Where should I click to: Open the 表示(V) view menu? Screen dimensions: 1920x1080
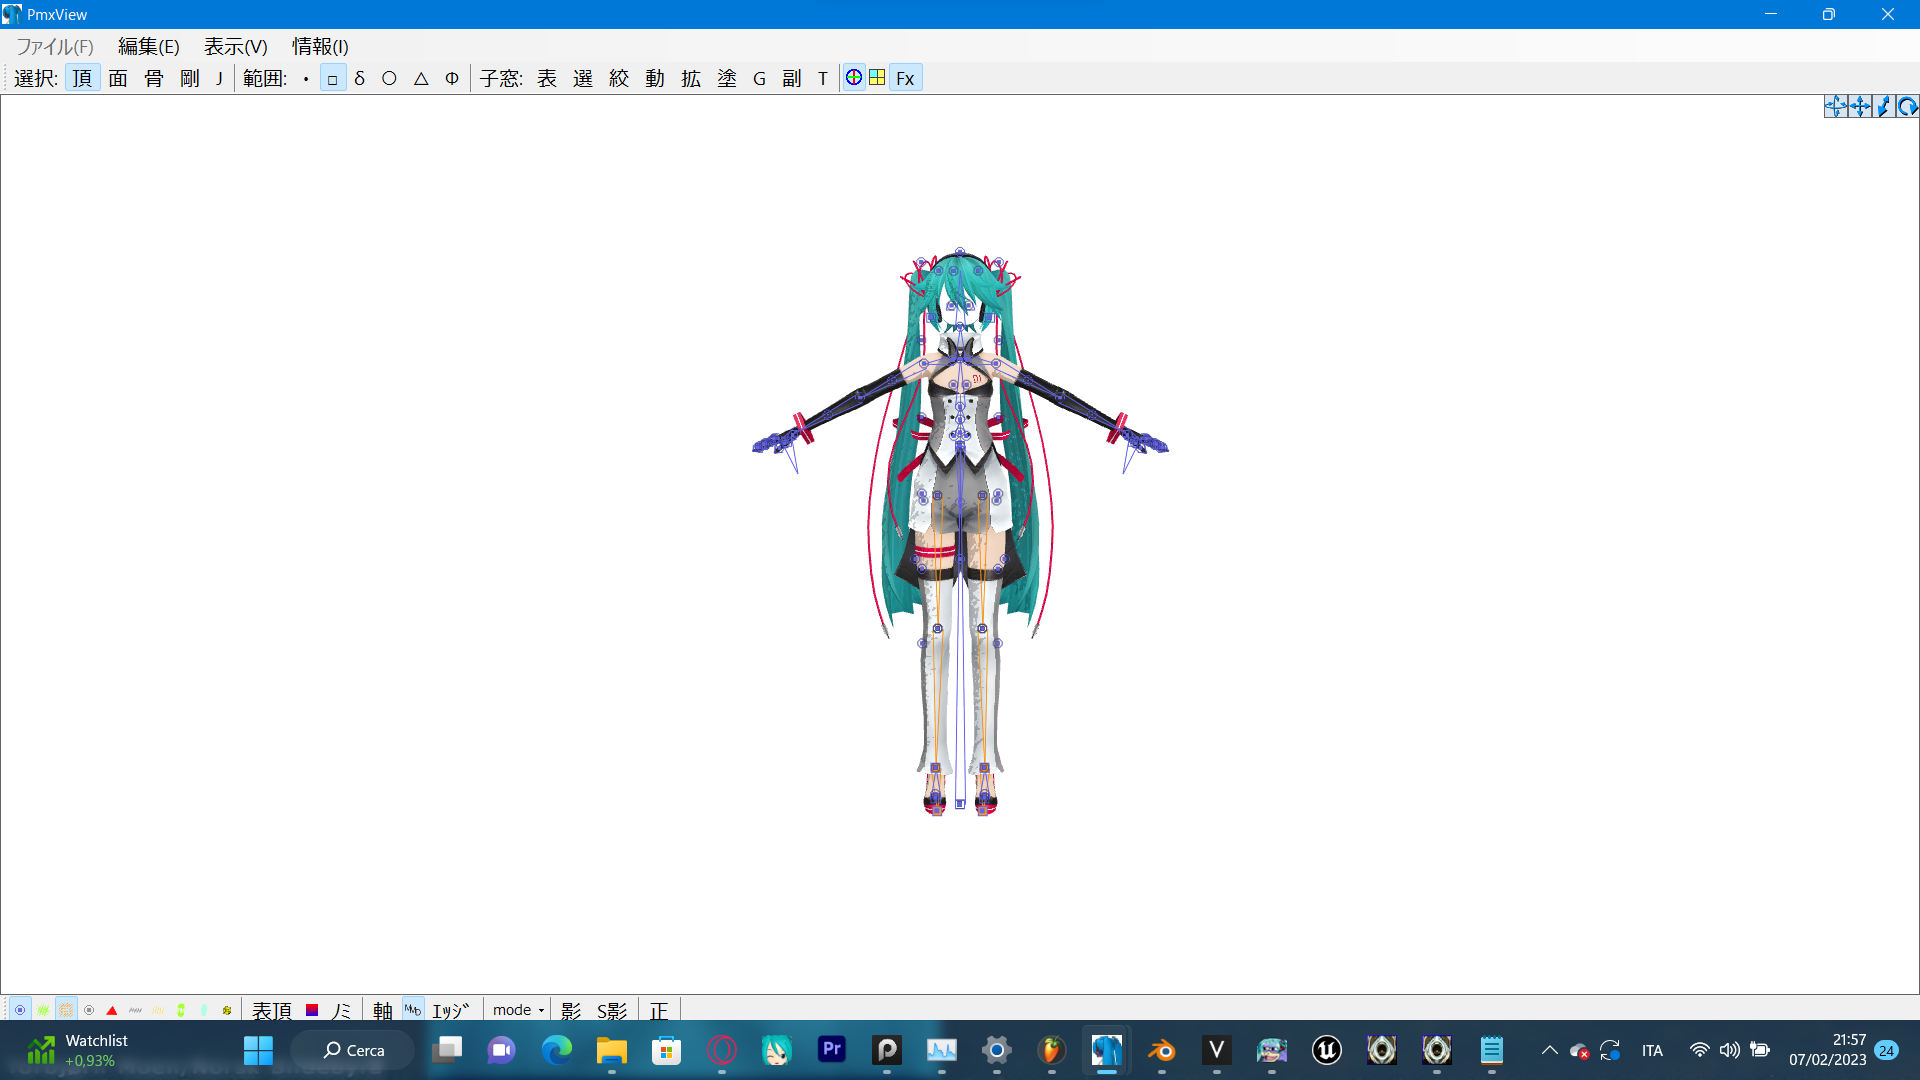(x=236, y=46)
